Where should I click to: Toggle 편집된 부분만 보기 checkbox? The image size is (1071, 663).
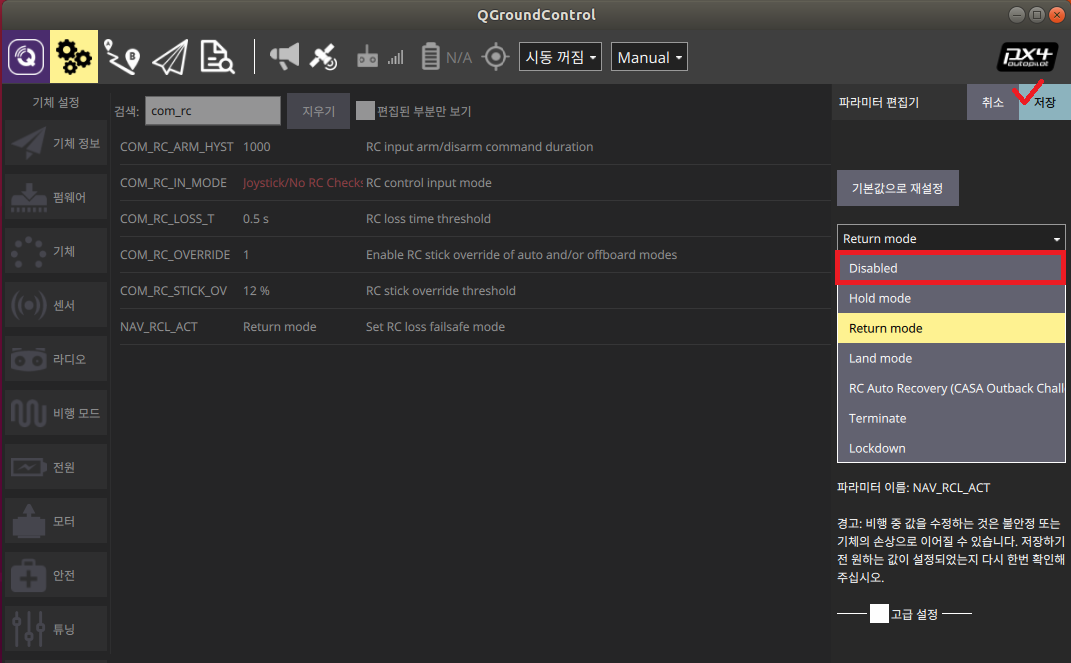[365, 111]
